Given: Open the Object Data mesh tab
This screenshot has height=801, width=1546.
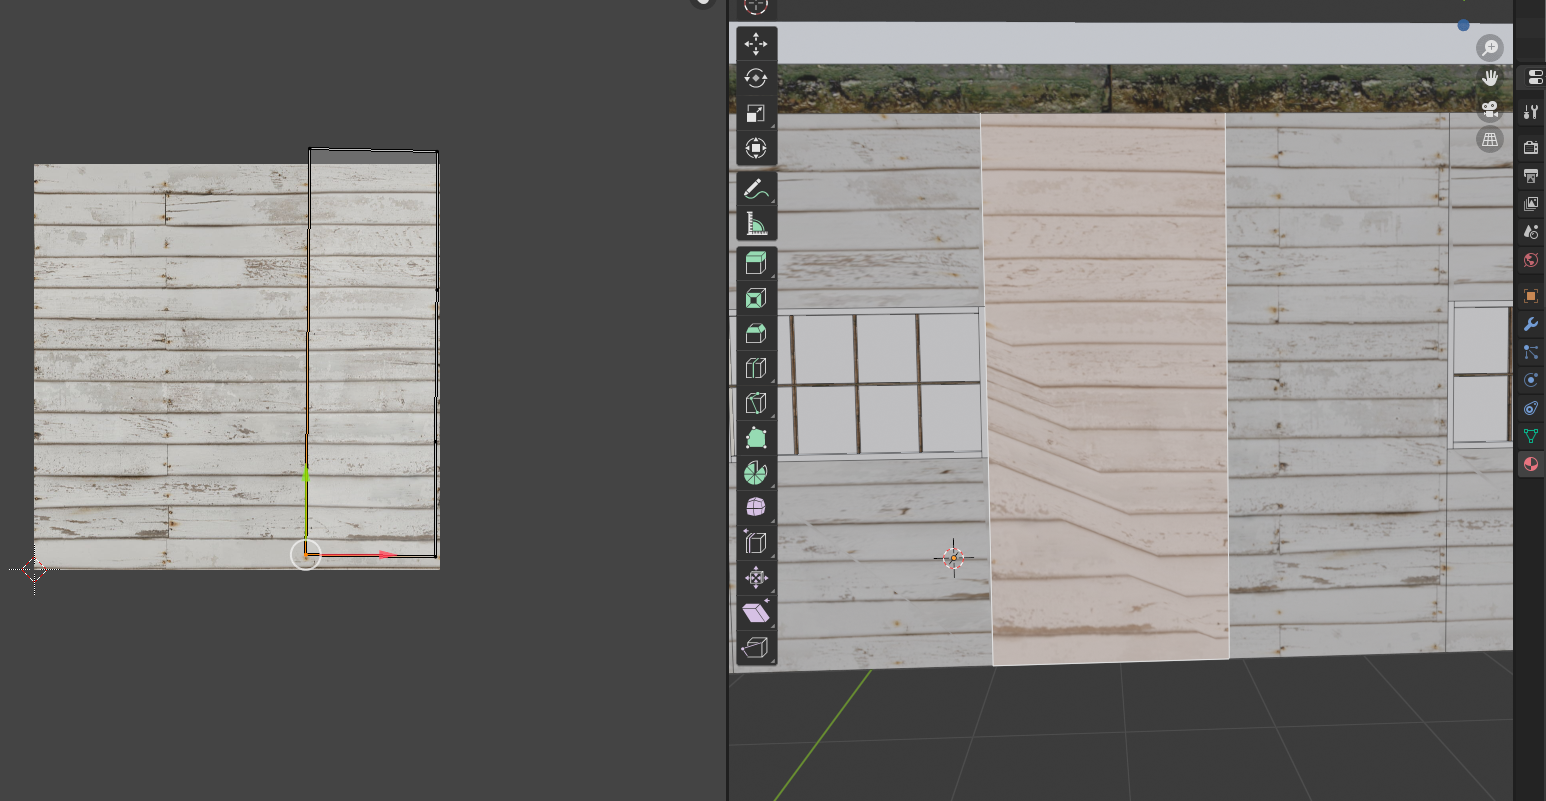Looking at the screenshot, I should [1531, 436].
